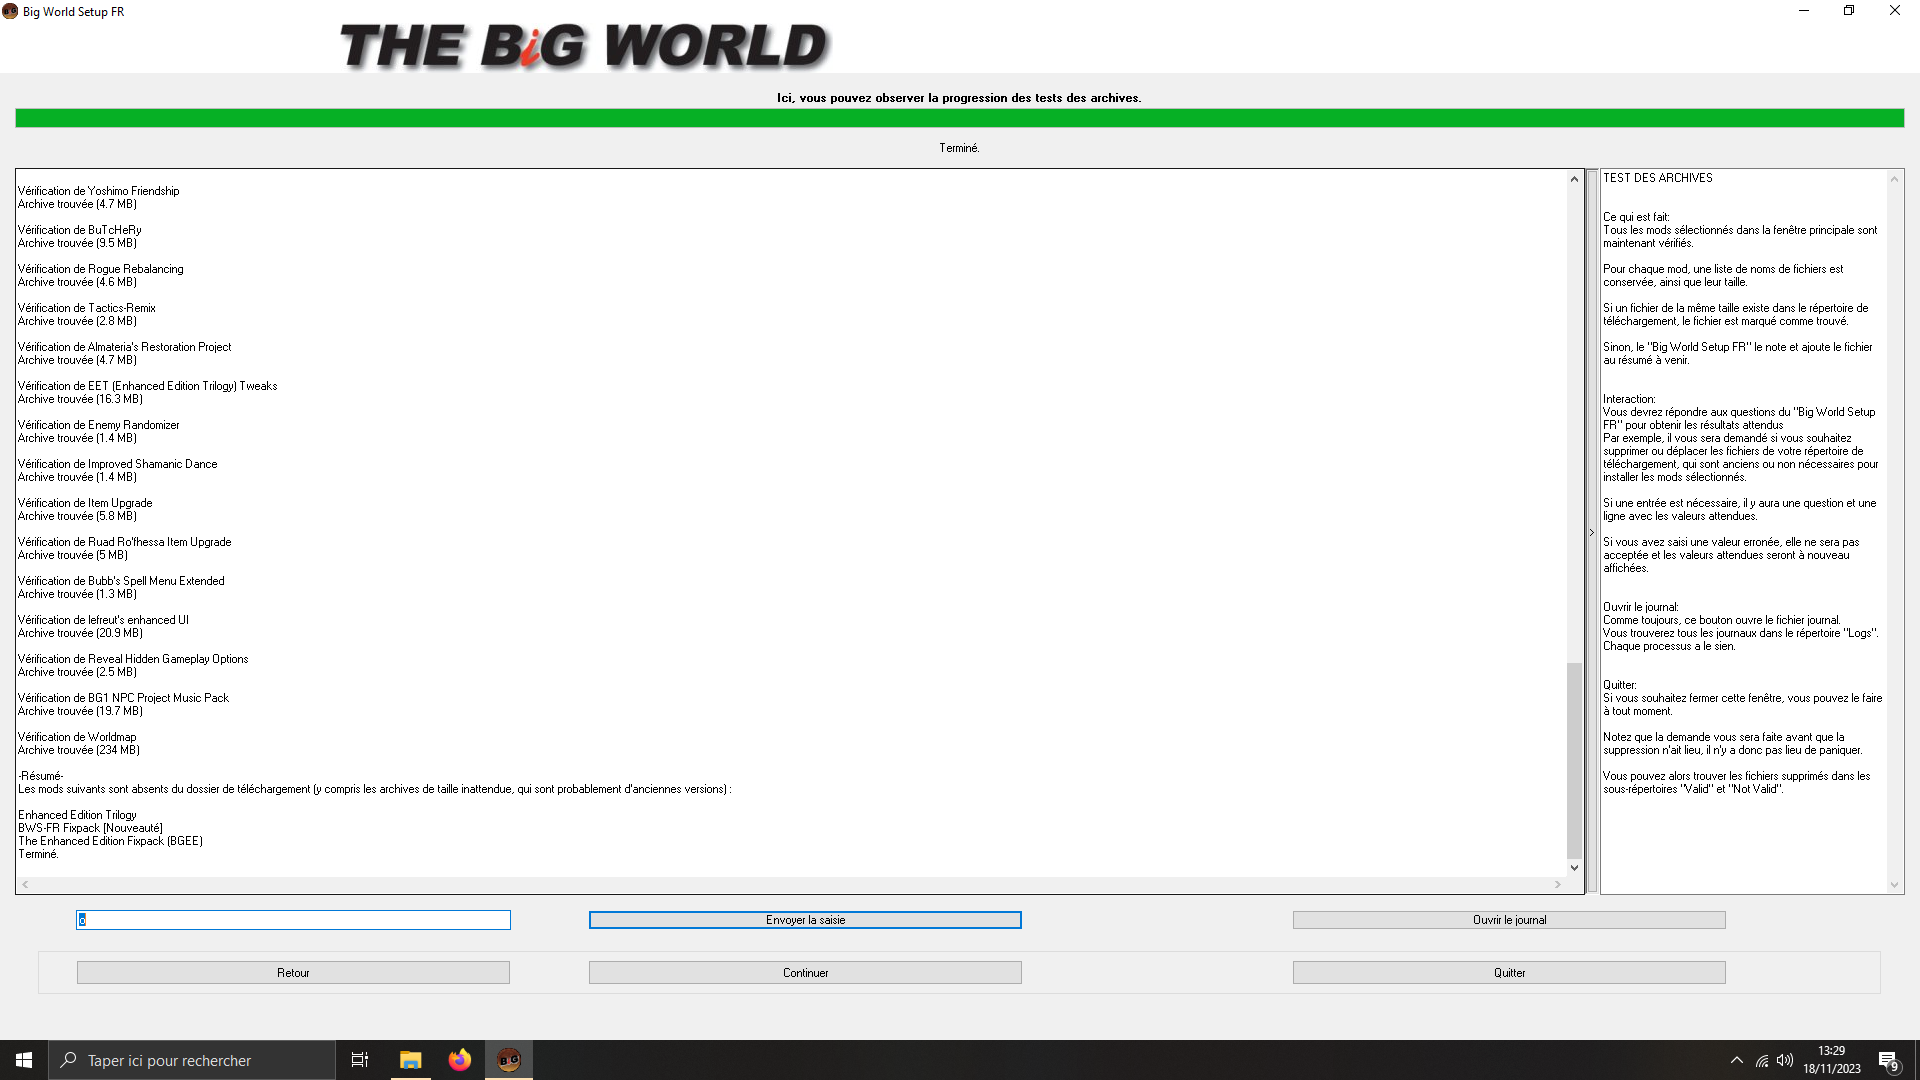Go back with the Retour button

pos(293,973)
